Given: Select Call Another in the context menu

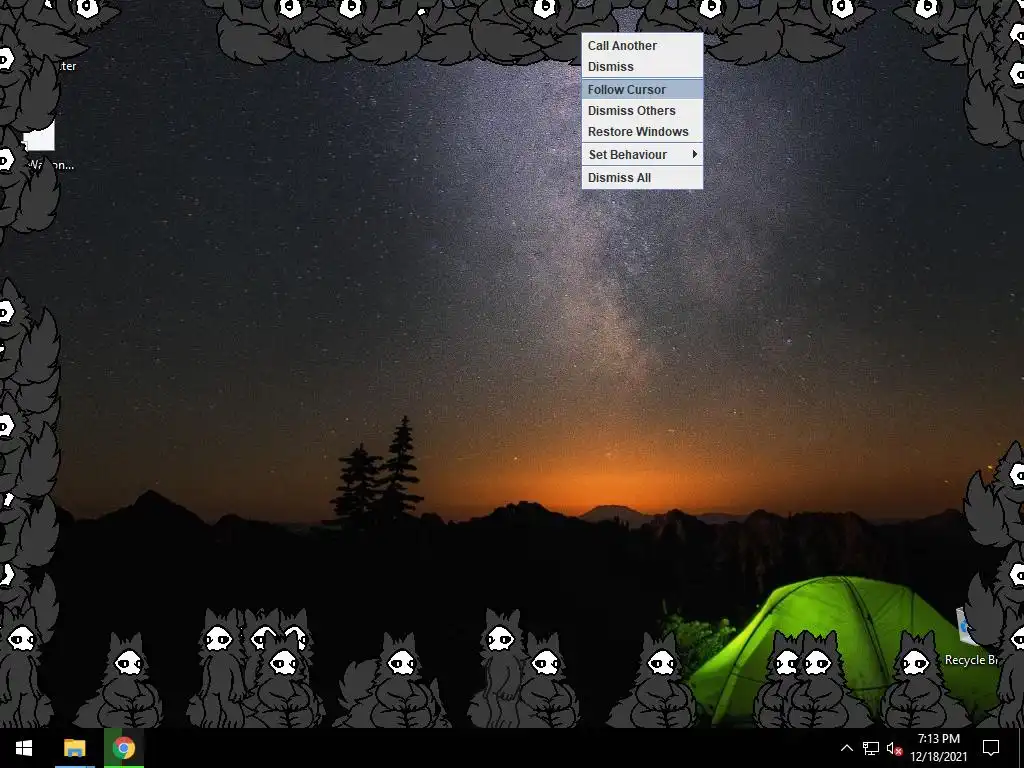Looking at the screenshot, I should click(642, 46).
